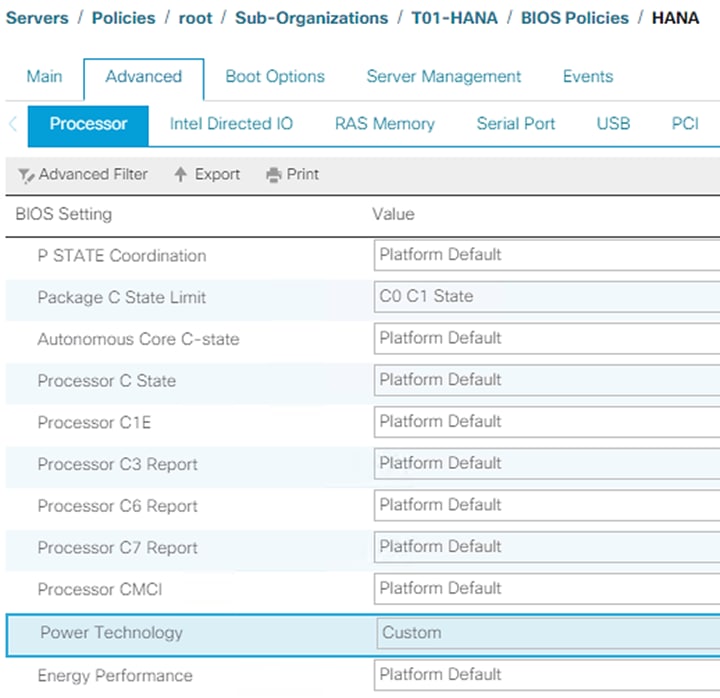Switch to the Boot Options tab

pyautogui.click(x=275, y=77)
